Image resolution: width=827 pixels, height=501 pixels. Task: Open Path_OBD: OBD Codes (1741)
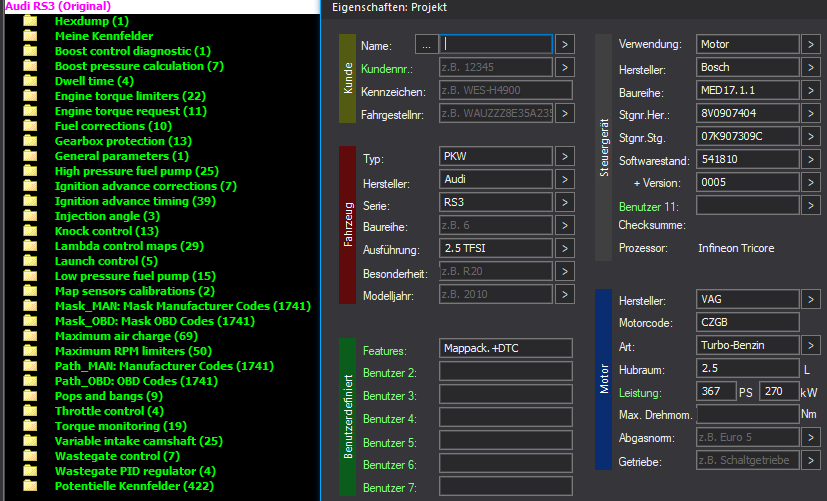coord(136,381)
